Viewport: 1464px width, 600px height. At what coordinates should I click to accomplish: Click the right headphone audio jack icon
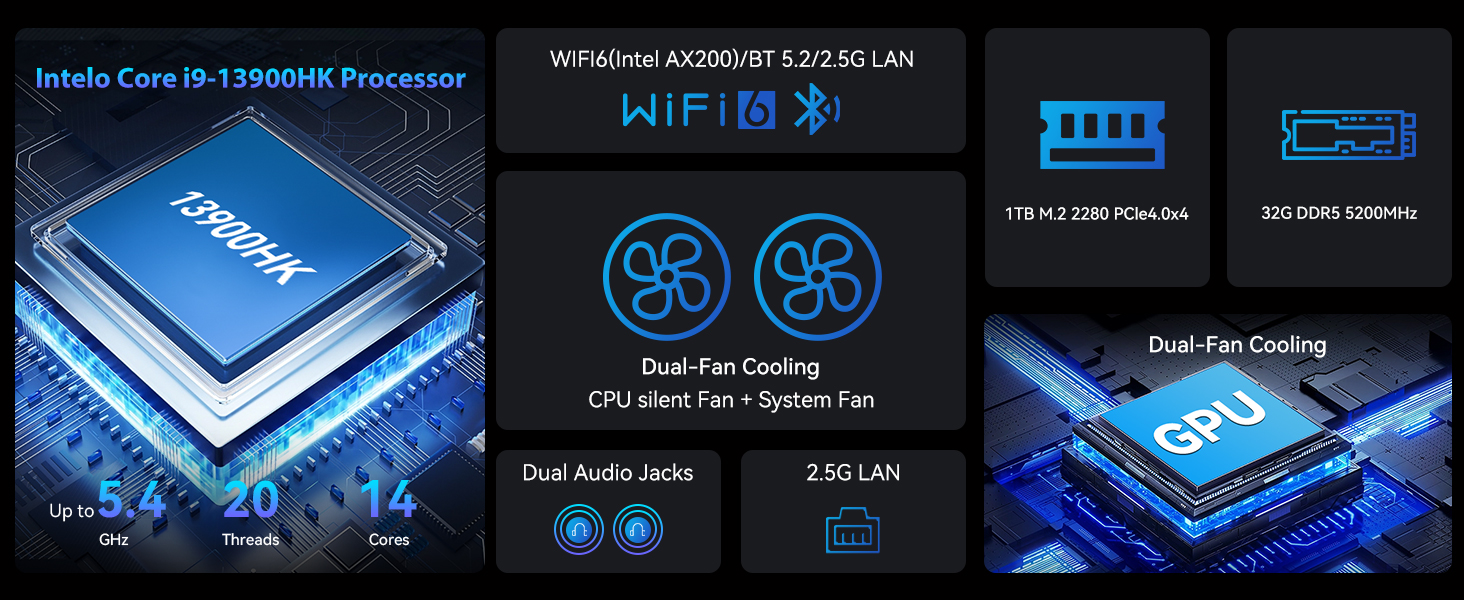638,530
